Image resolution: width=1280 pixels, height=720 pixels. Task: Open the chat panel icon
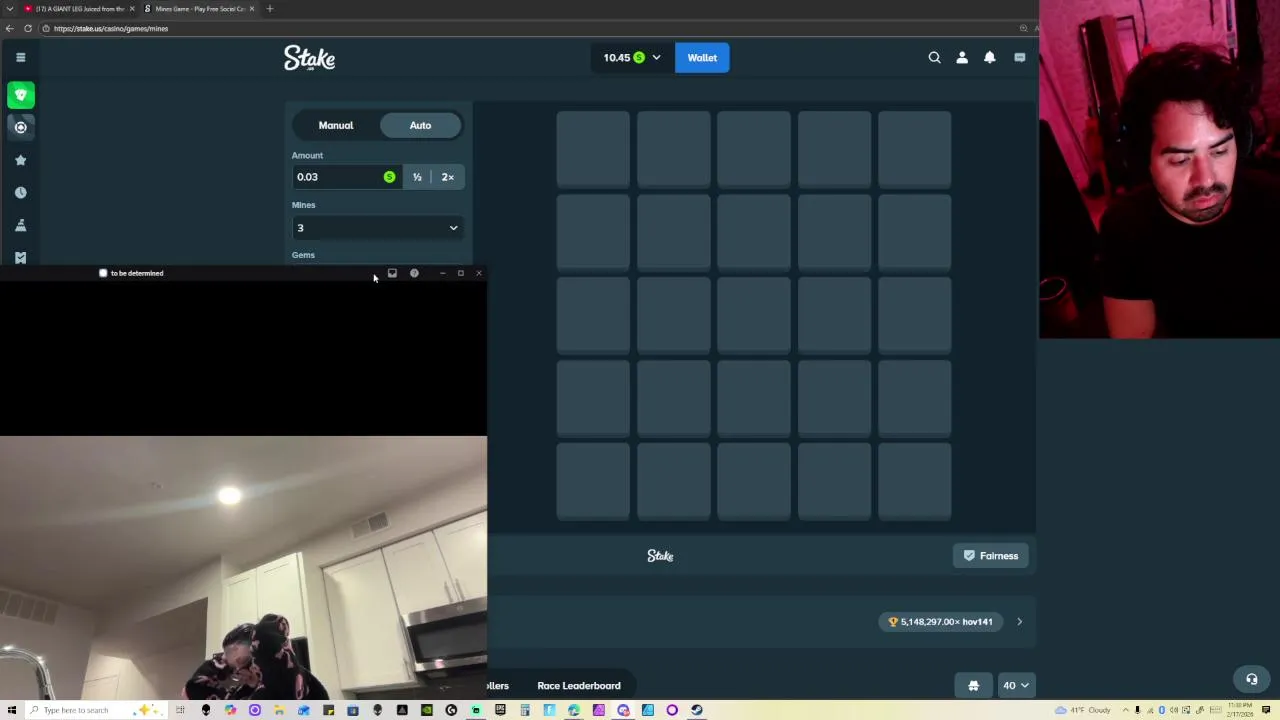click(1019, 58)
